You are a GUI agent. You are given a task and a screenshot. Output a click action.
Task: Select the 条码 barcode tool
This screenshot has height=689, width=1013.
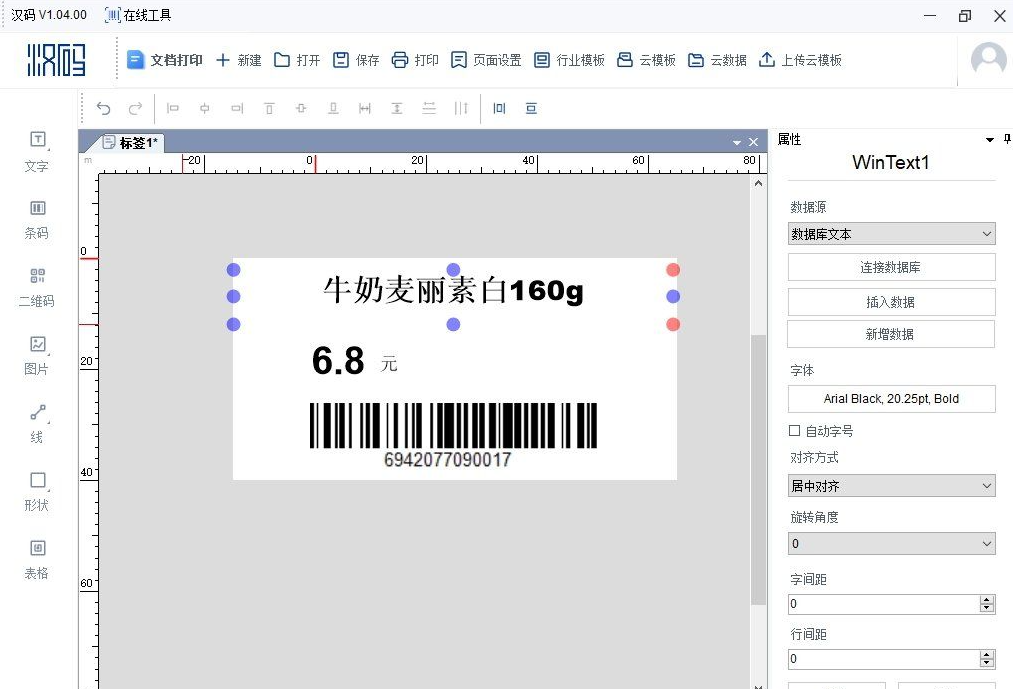tap(37, 218)
